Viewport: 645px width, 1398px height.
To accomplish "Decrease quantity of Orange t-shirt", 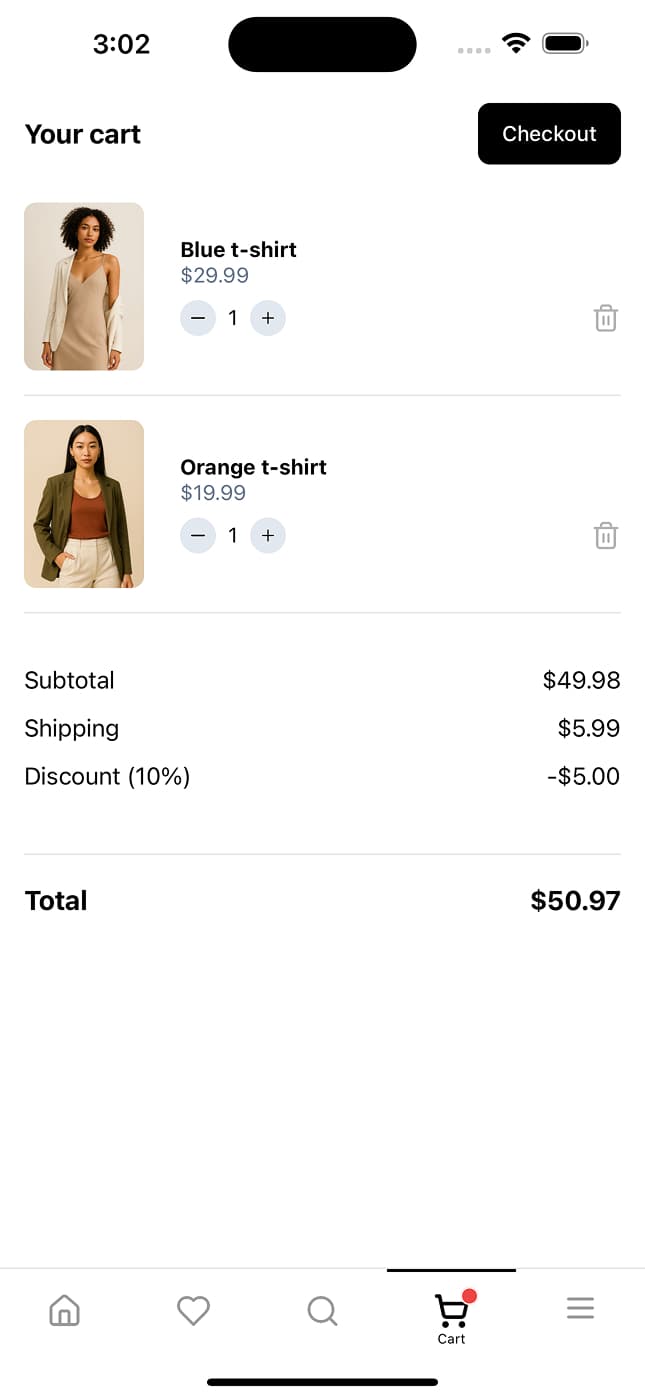I will coord(198,535).
